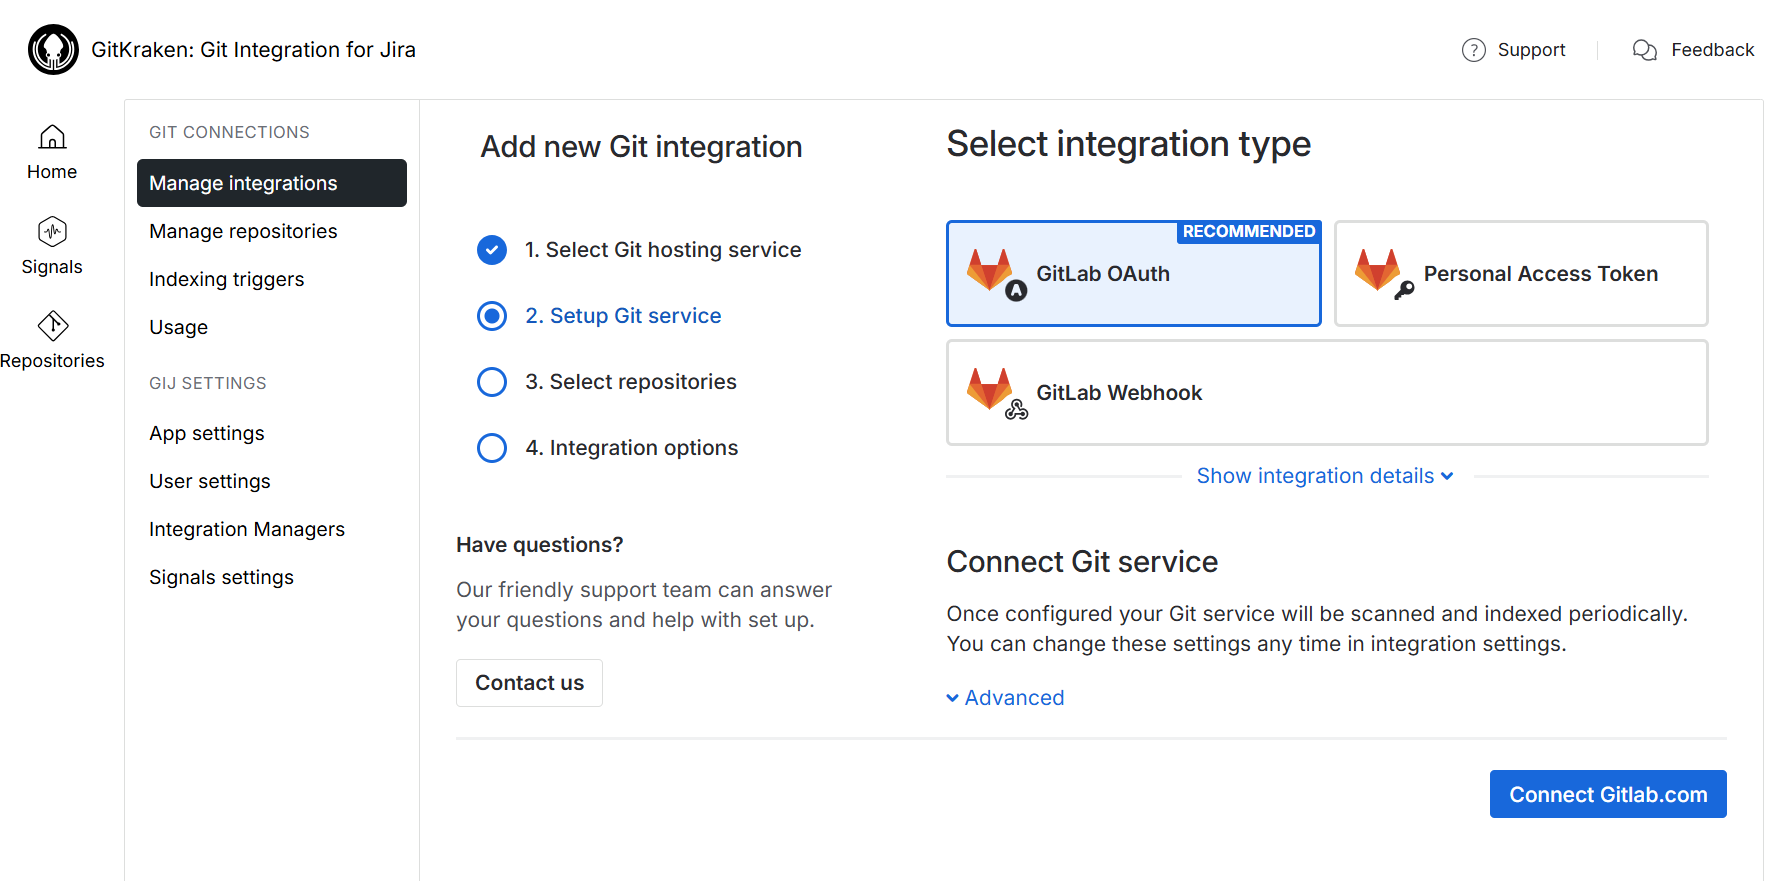Open Integration Managers settings

pyautogui.click(x=246, y=529)
